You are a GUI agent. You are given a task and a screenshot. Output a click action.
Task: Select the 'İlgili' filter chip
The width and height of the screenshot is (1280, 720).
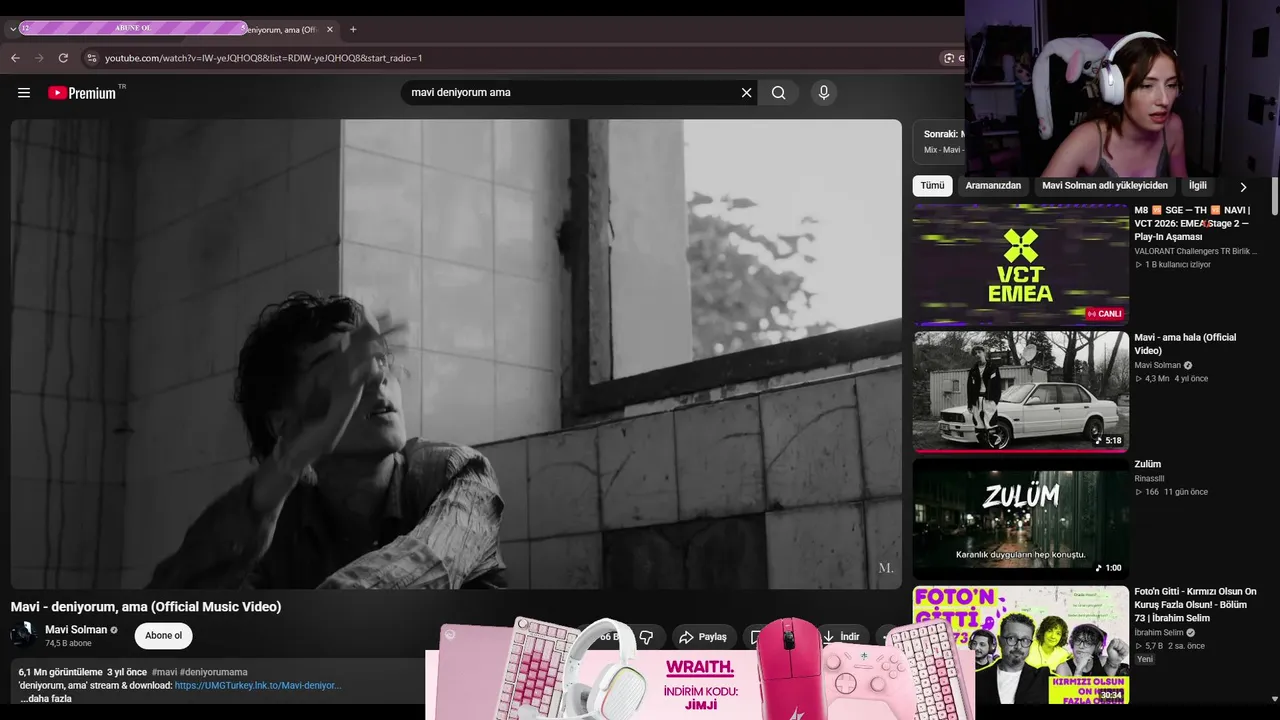pos(1197,186)
